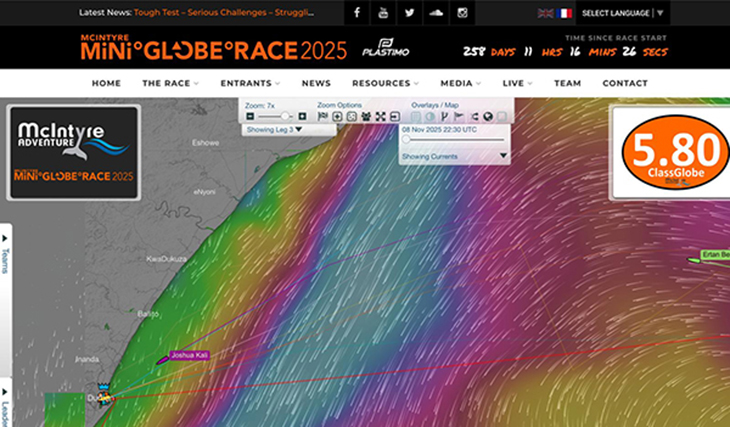
Task: Open the SoundCloud icon in top bar
Action: click(435, 13)
